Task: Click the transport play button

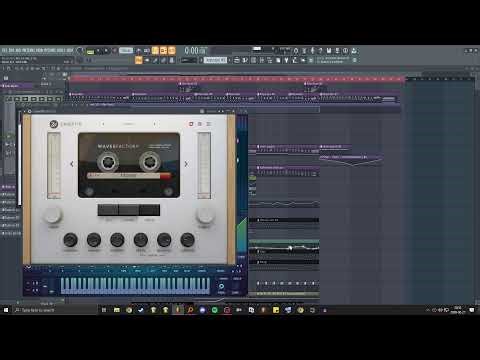Action: [98, 51]
